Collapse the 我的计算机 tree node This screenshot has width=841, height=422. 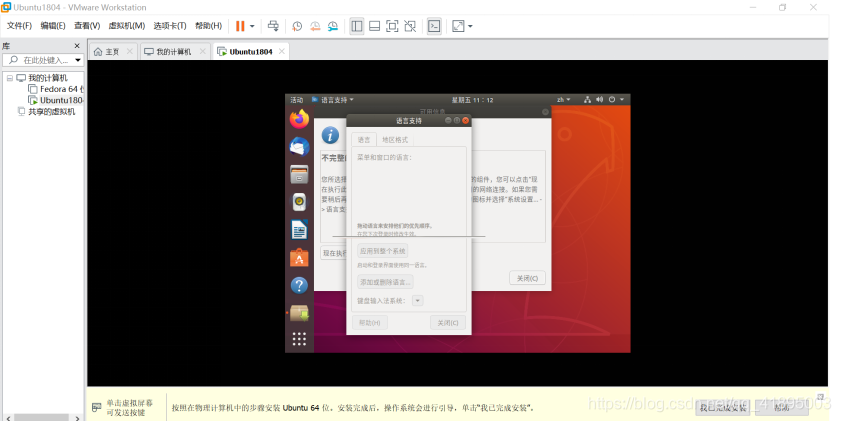(x=10, y=78)
